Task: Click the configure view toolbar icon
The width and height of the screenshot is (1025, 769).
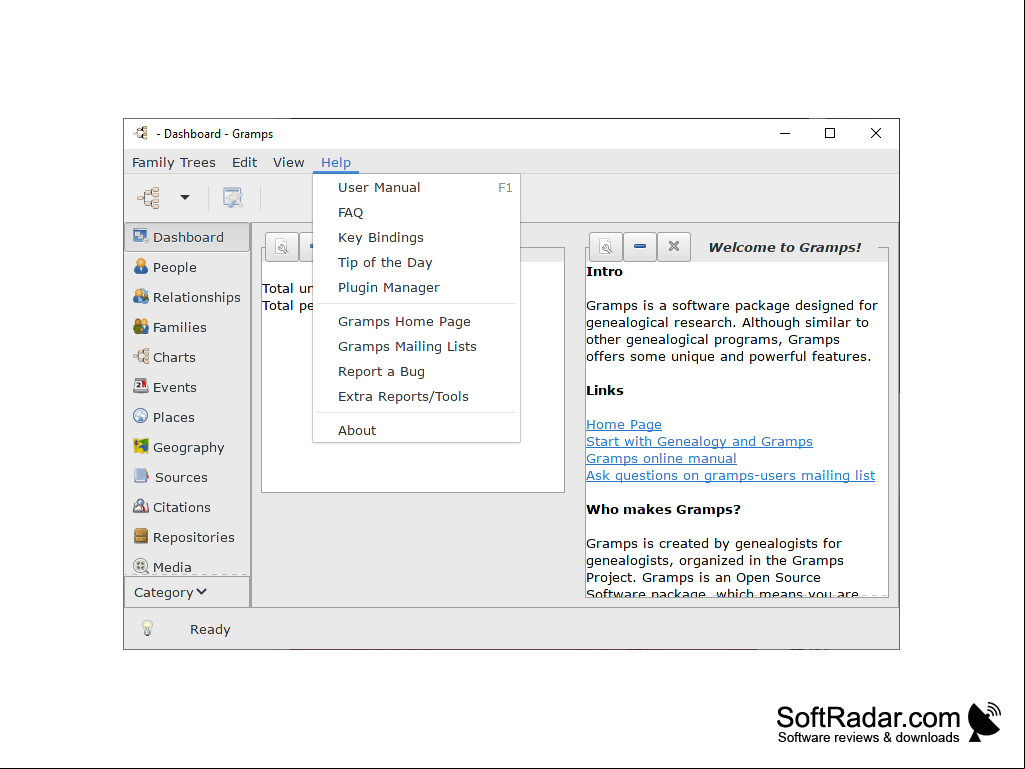Action: pyautogui.click(x=233, y=197)
